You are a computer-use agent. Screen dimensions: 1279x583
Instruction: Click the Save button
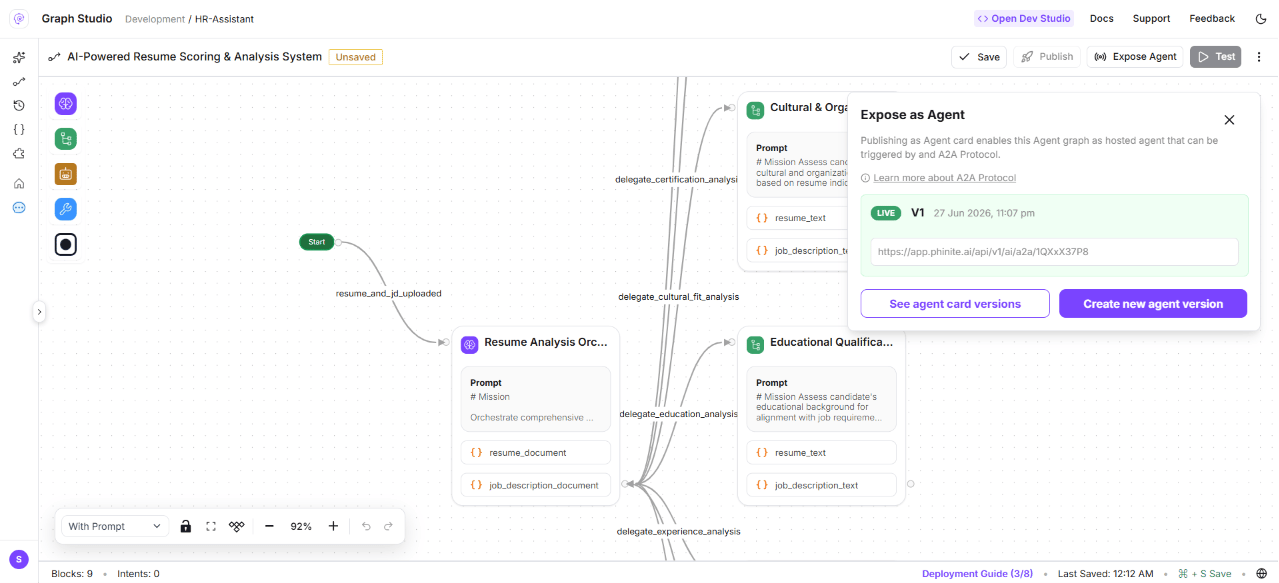point(979,57)
